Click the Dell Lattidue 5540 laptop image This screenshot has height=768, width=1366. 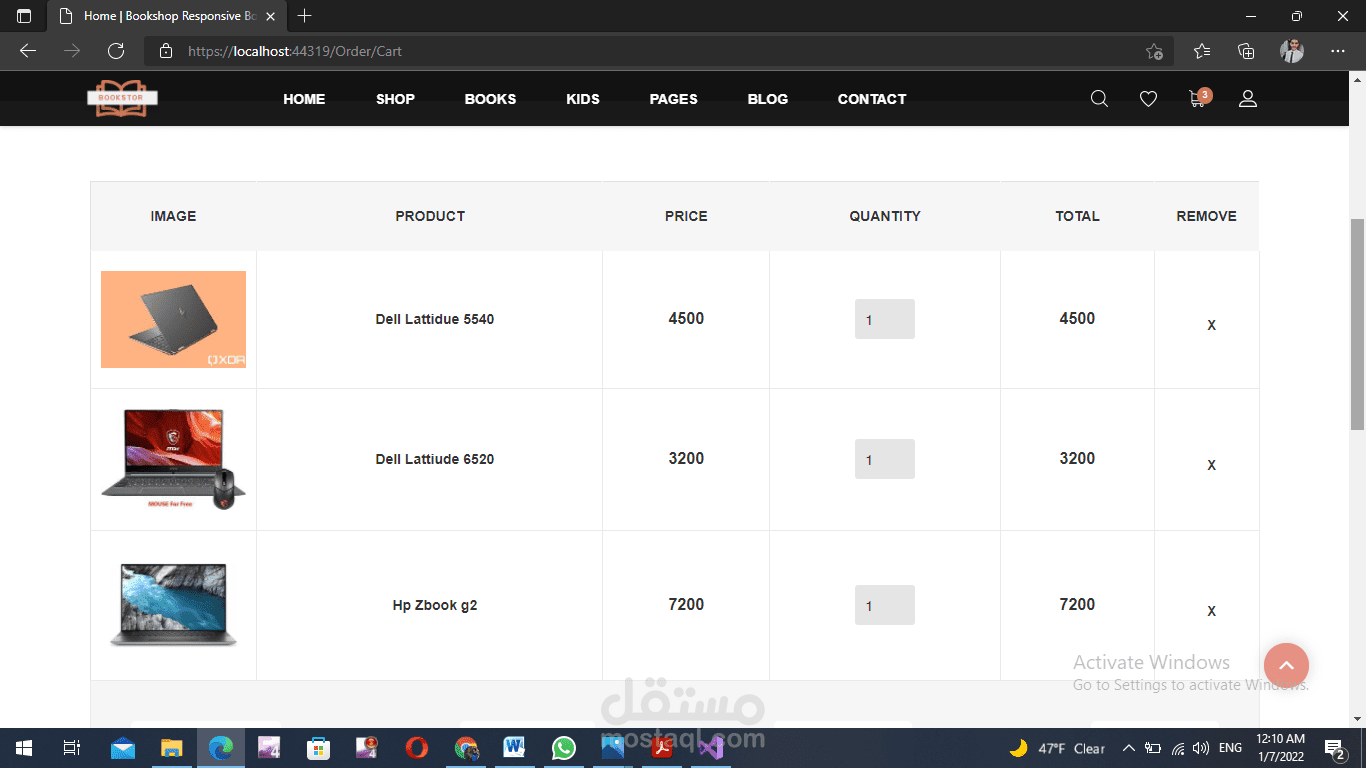[x=173, y=319]
